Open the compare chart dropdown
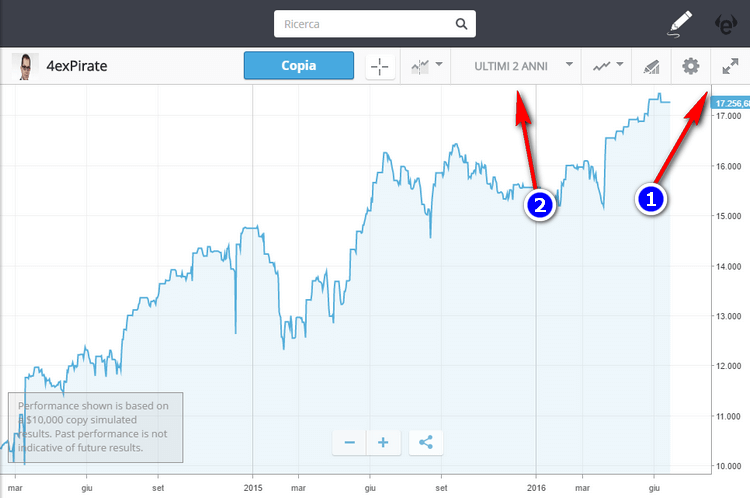The image size is (750, 498). (x=426, y=67)
